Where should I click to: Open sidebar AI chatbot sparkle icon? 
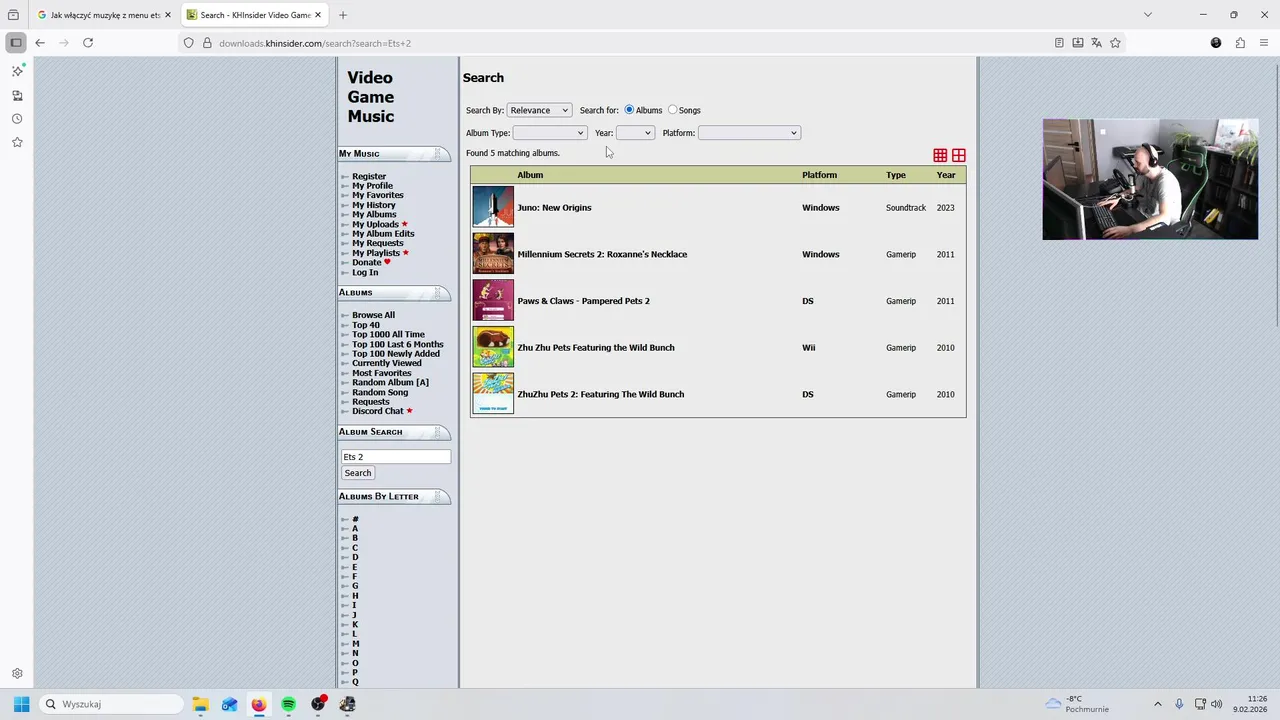(17, 71)
